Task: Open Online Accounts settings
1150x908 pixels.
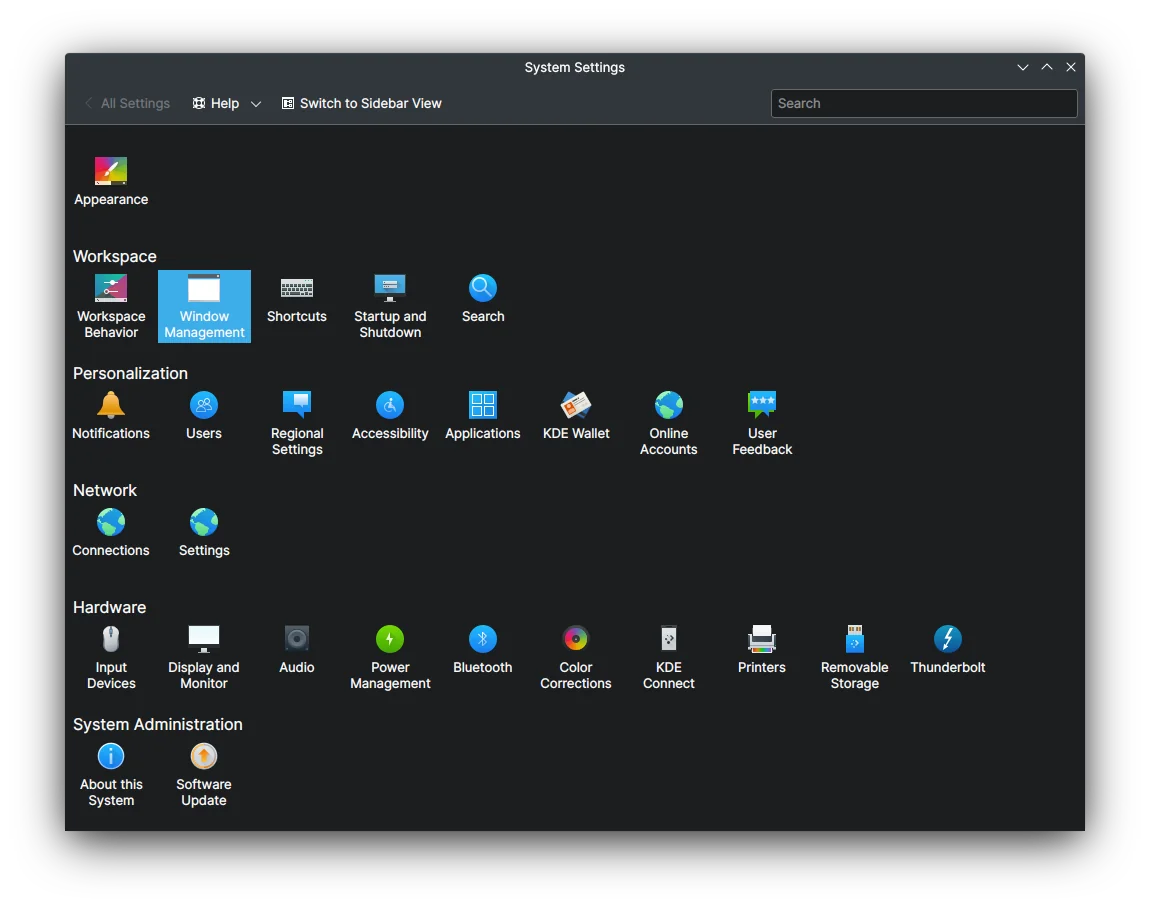Action: point(668,423)
